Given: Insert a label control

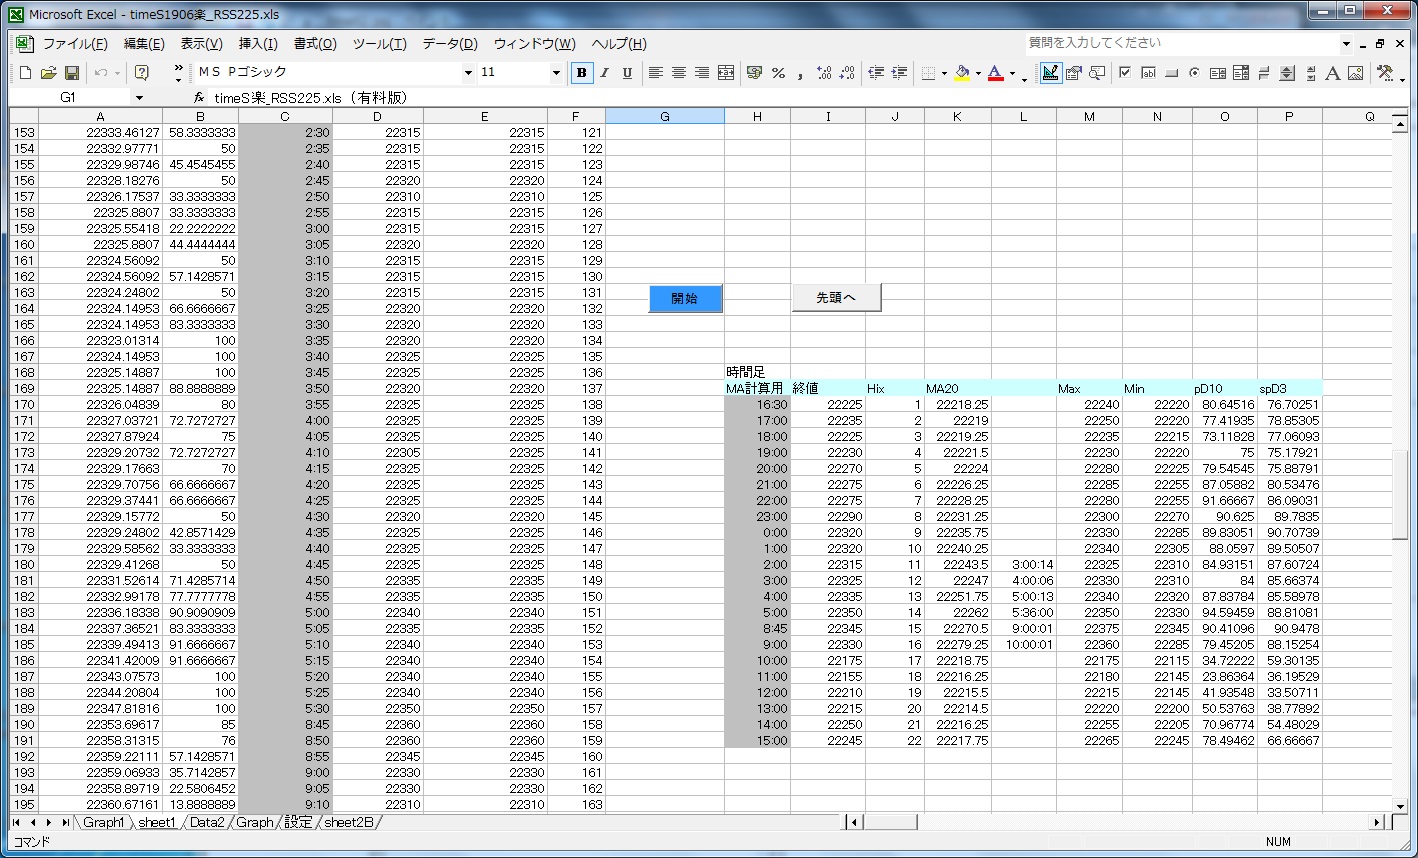Looking at the screenshot, I should pyautogui.click(x=1333, y=73).
